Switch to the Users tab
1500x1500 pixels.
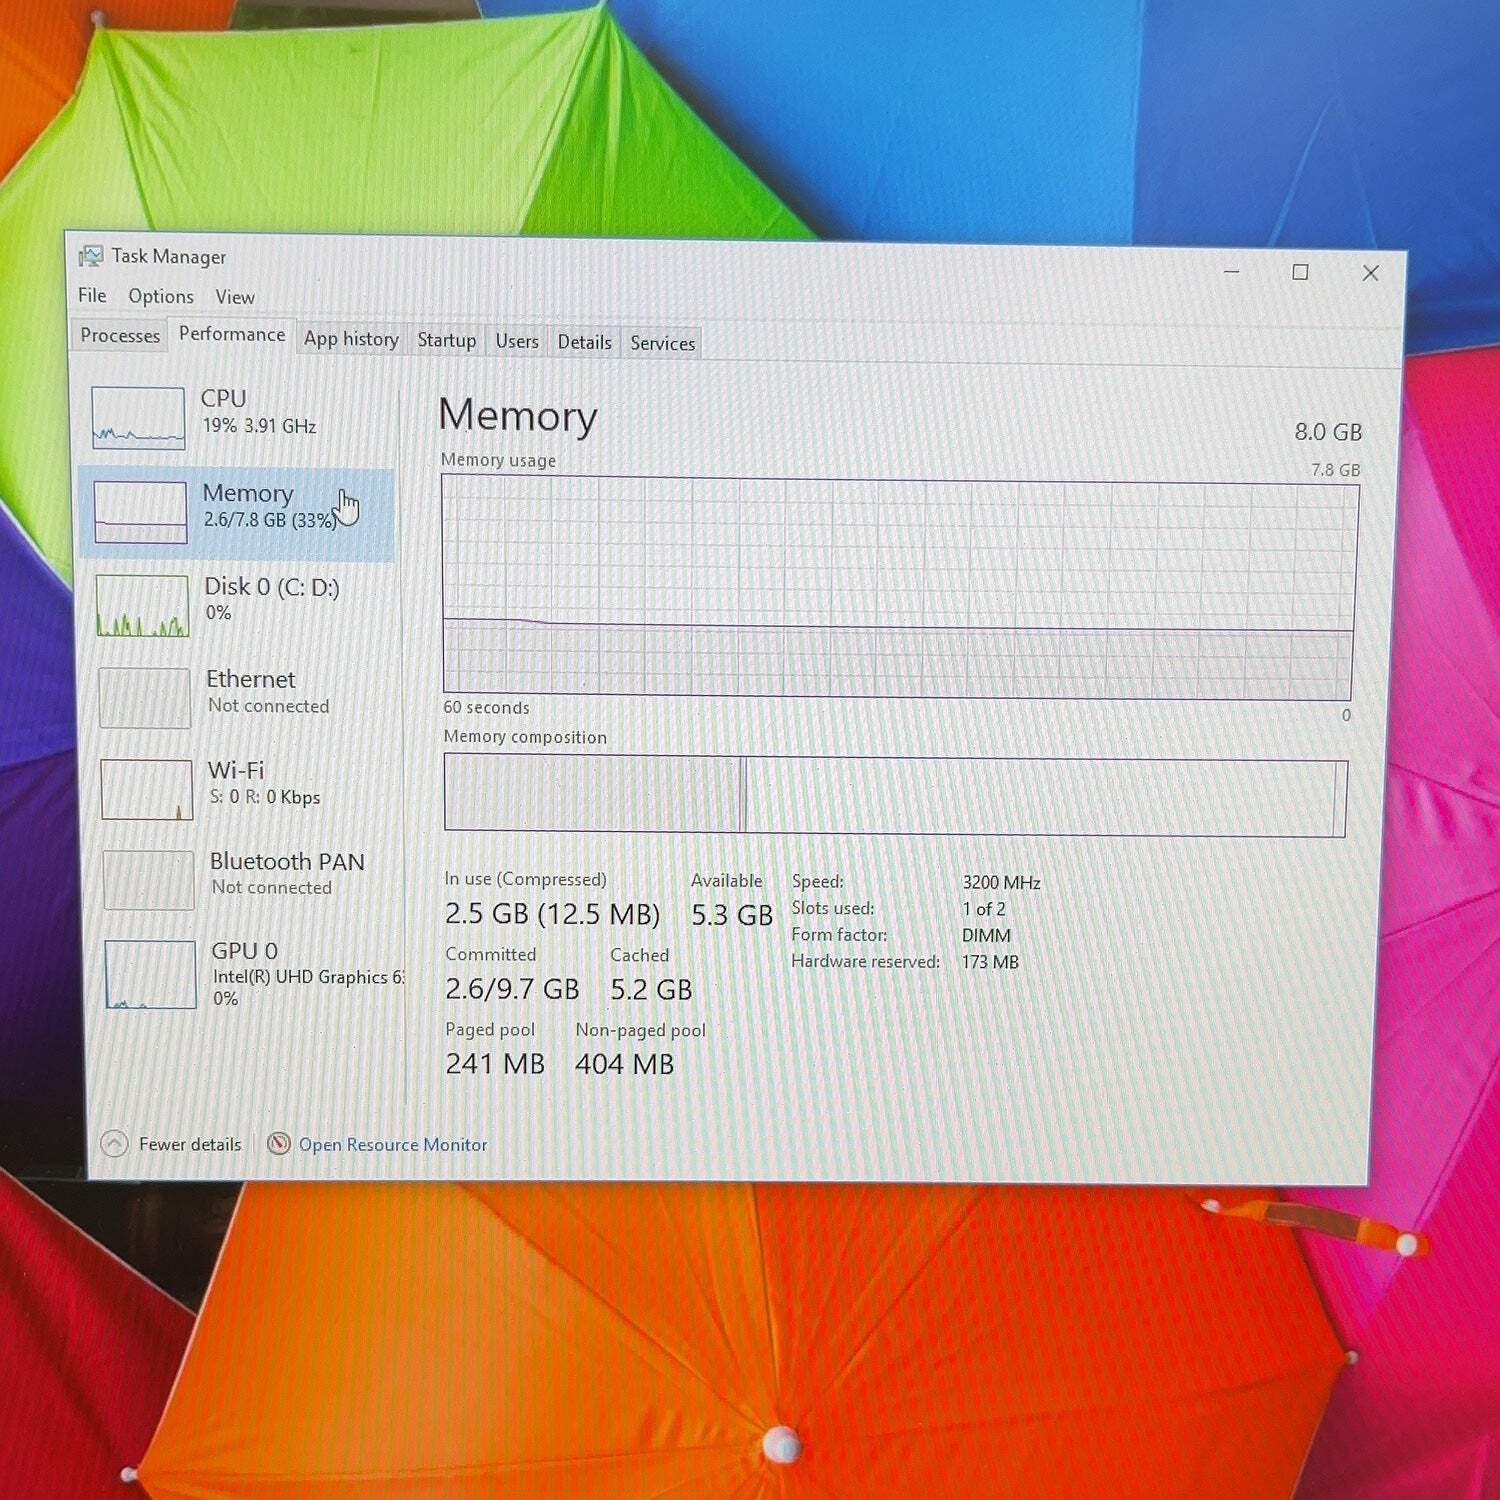(x=517, y=341)
